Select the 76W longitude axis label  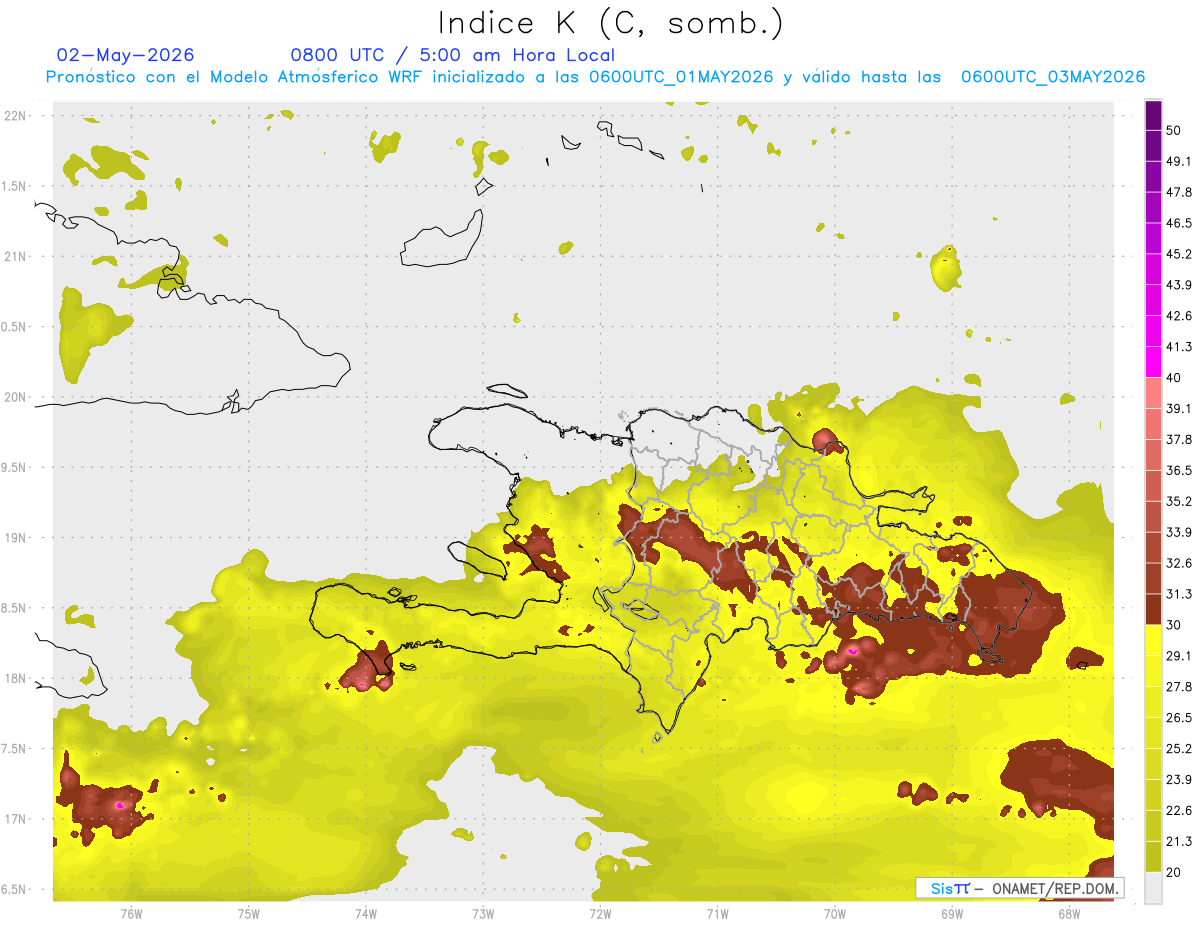(x=131, y=913)
